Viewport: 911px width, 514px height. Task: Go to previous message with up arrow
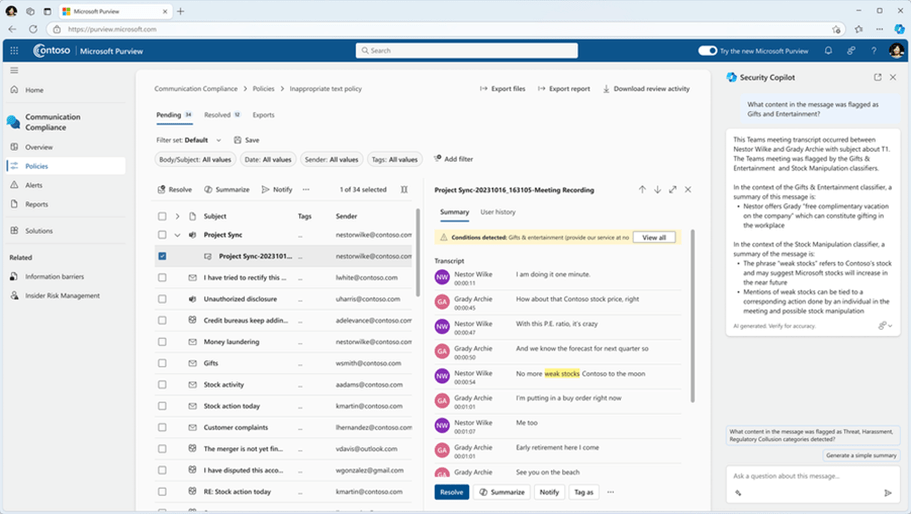(x=642, y=189)
